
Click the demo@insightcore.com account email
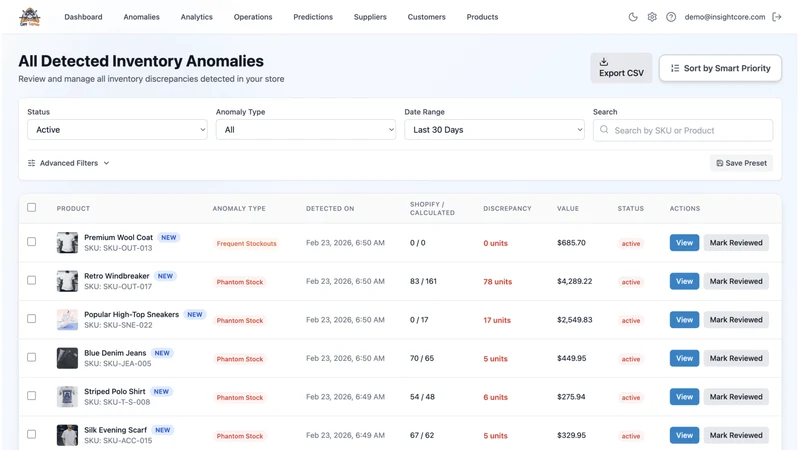(724, 17)
